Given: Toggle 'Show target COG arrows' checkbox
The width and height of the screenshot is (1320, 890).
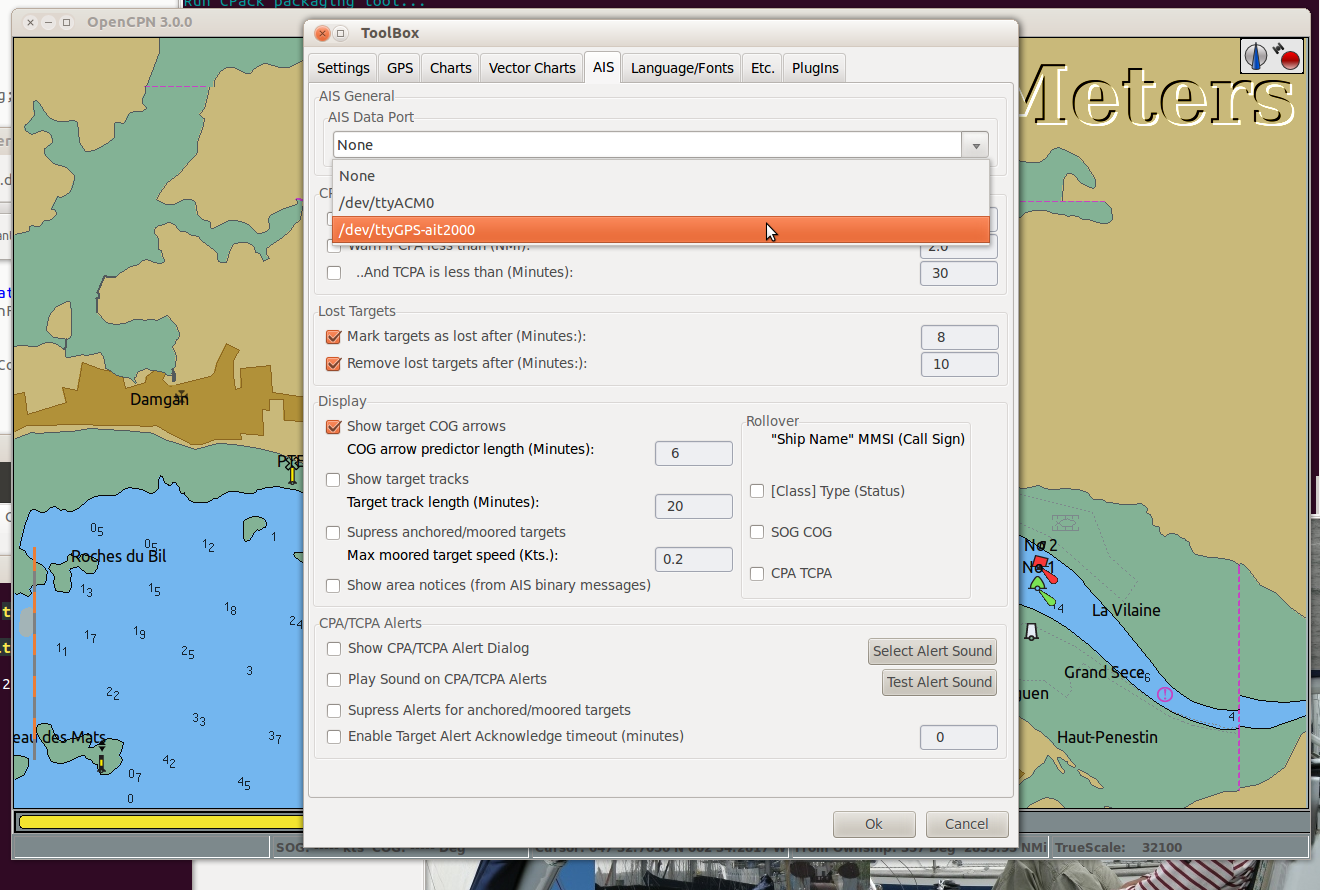Looking at the screenshot, I should pyautogui.click(x=334, y=427).
